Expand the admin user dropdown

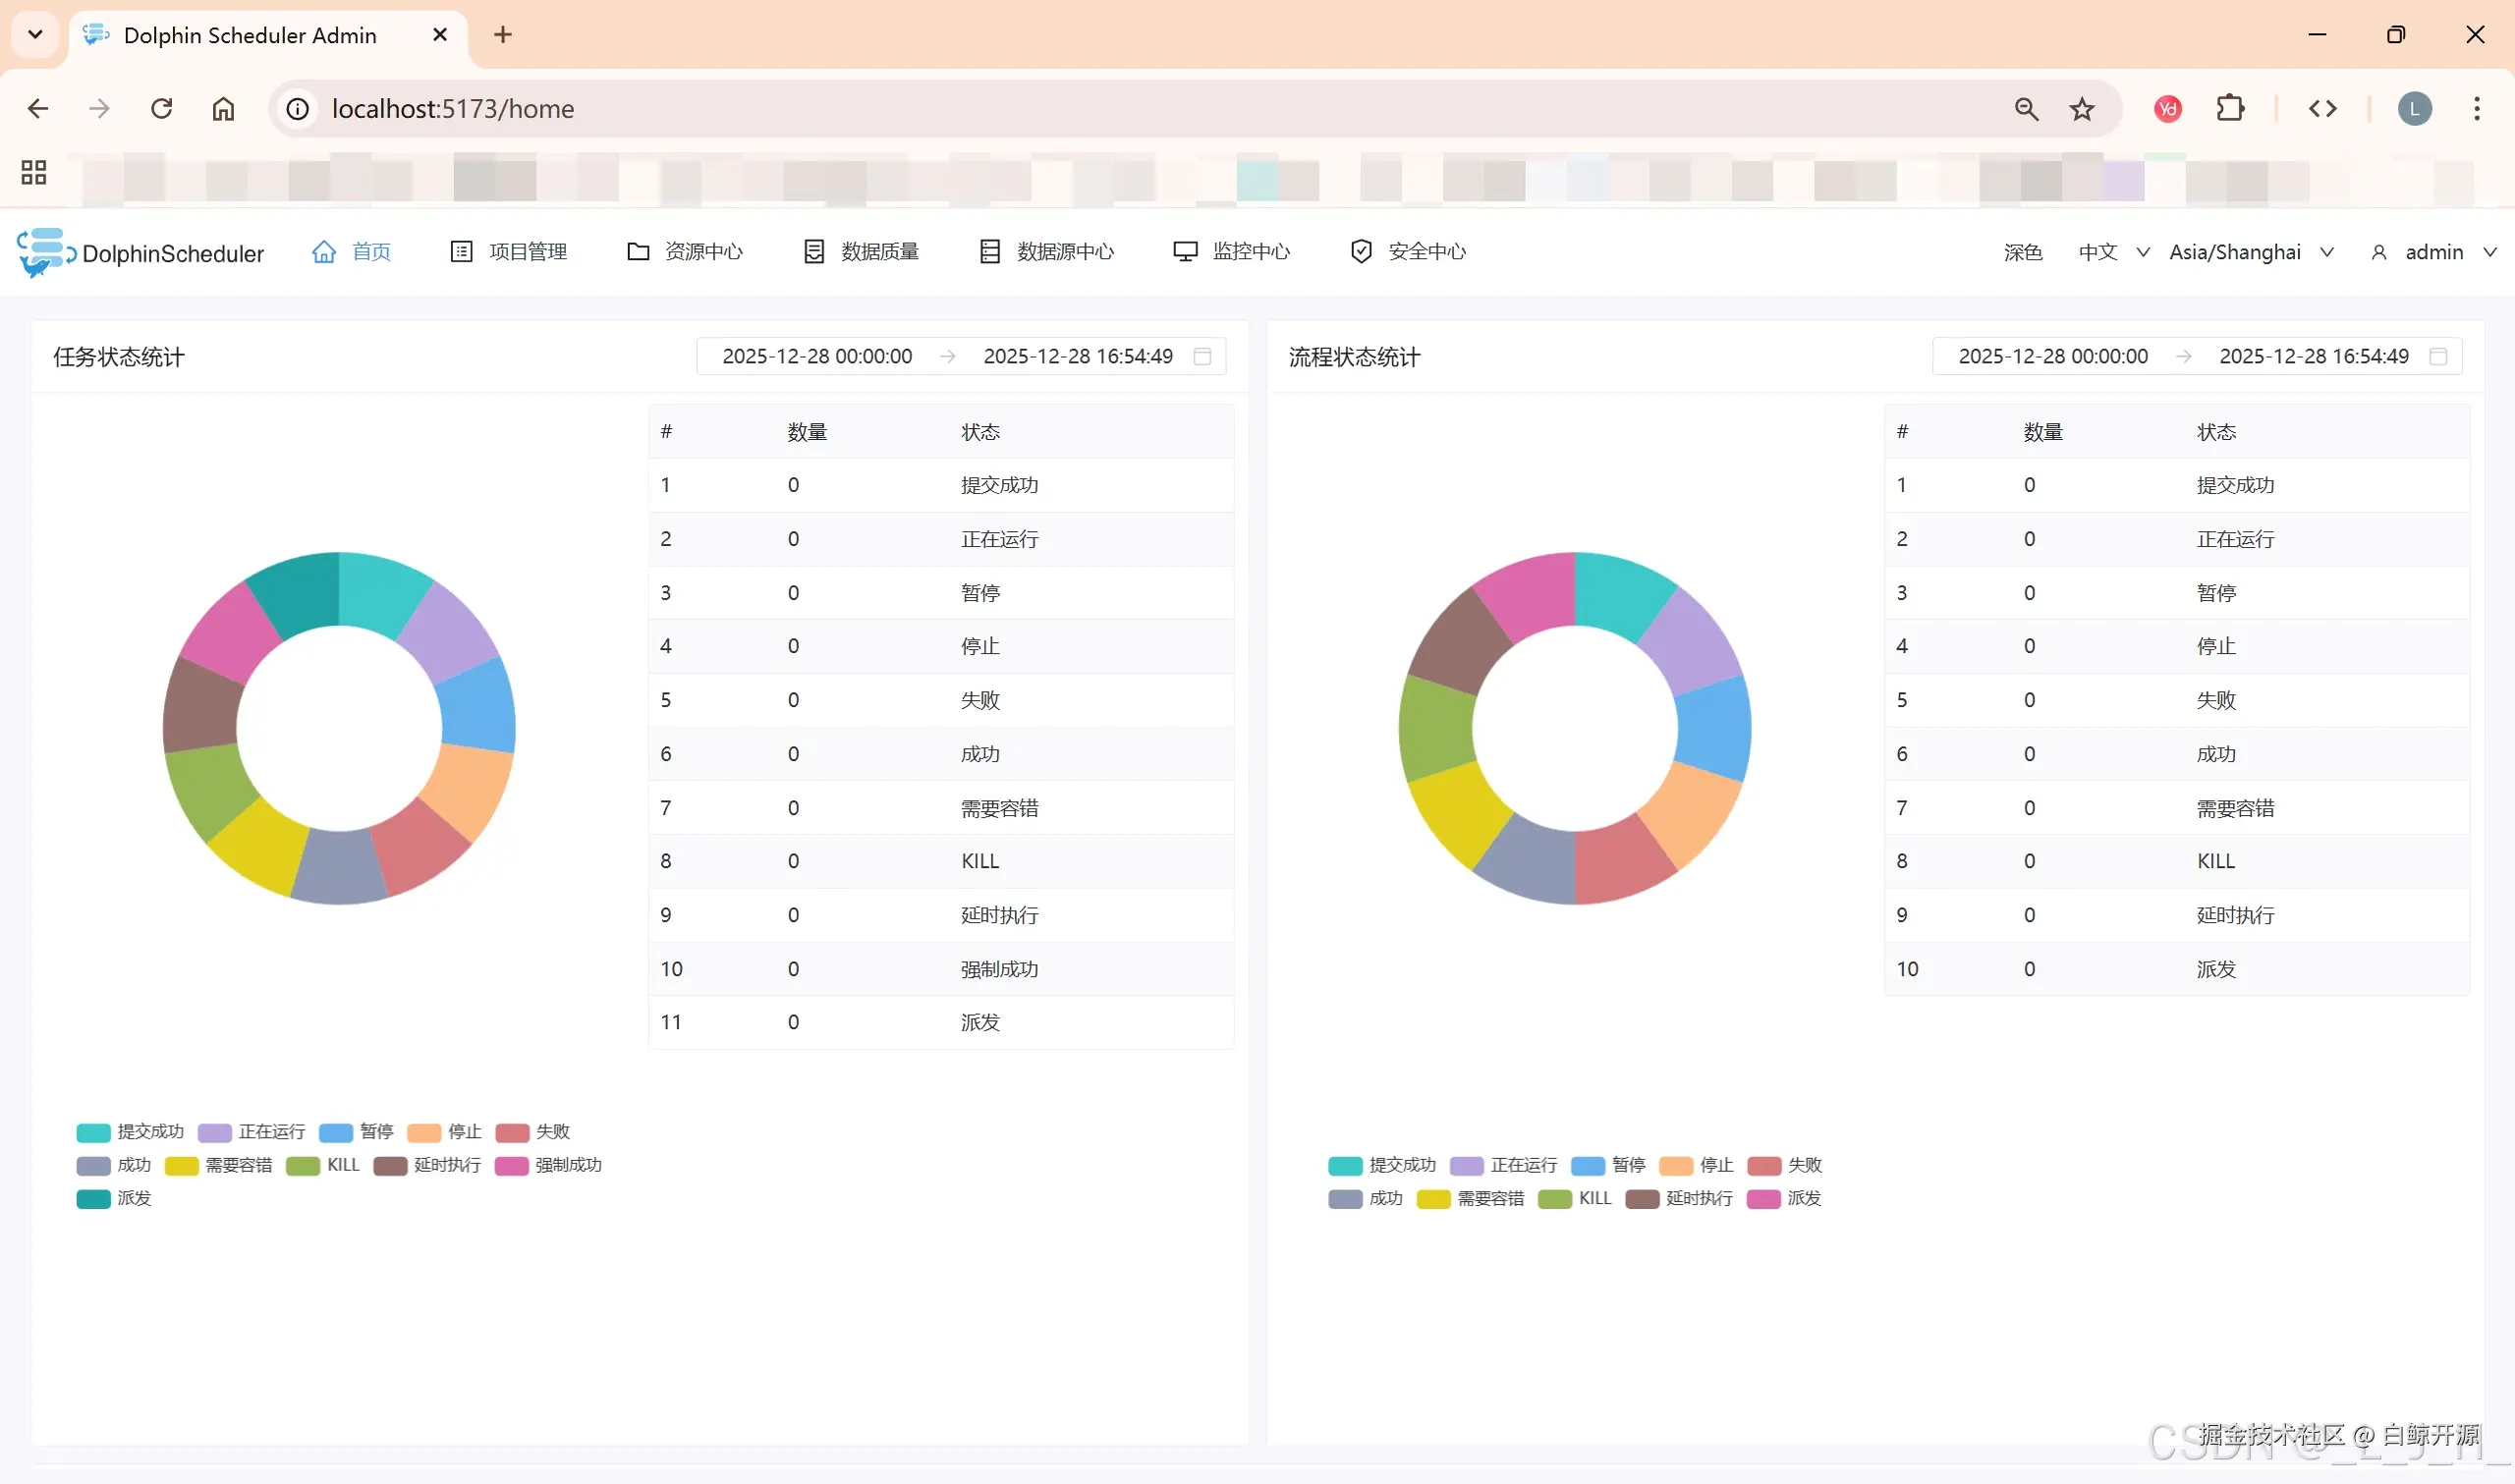coord(2434,252)
